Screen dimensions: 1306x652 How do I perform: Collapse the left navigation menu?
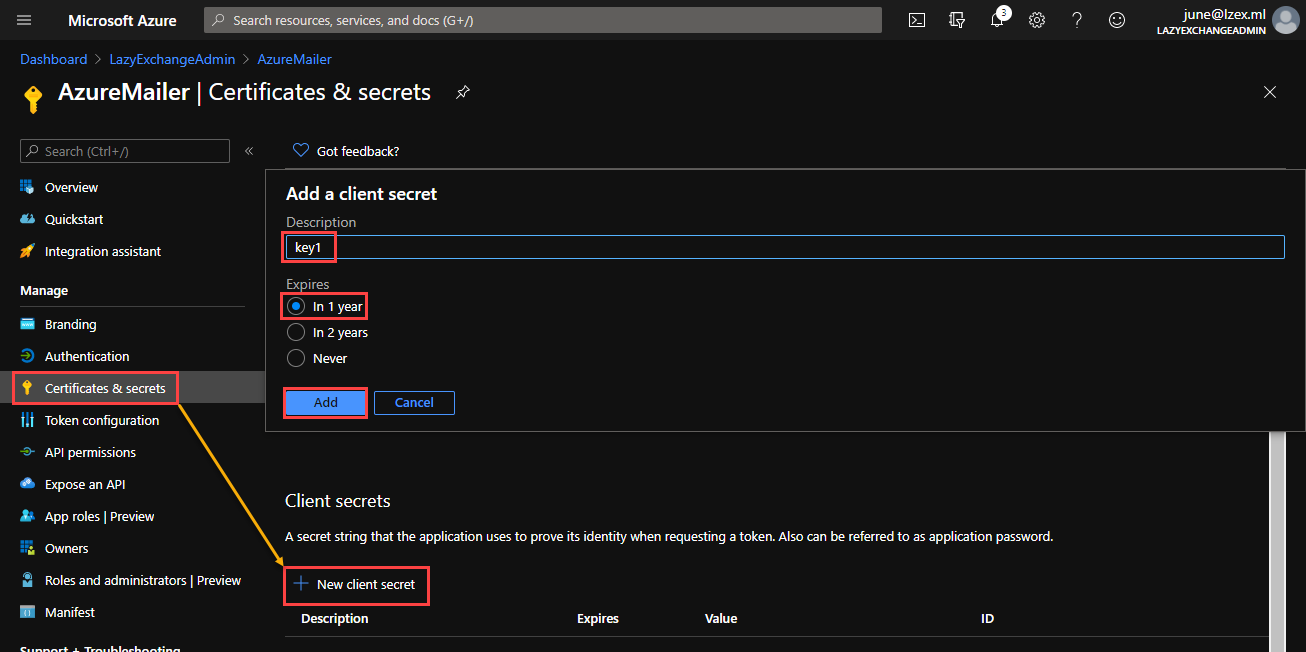coord(249,151)
